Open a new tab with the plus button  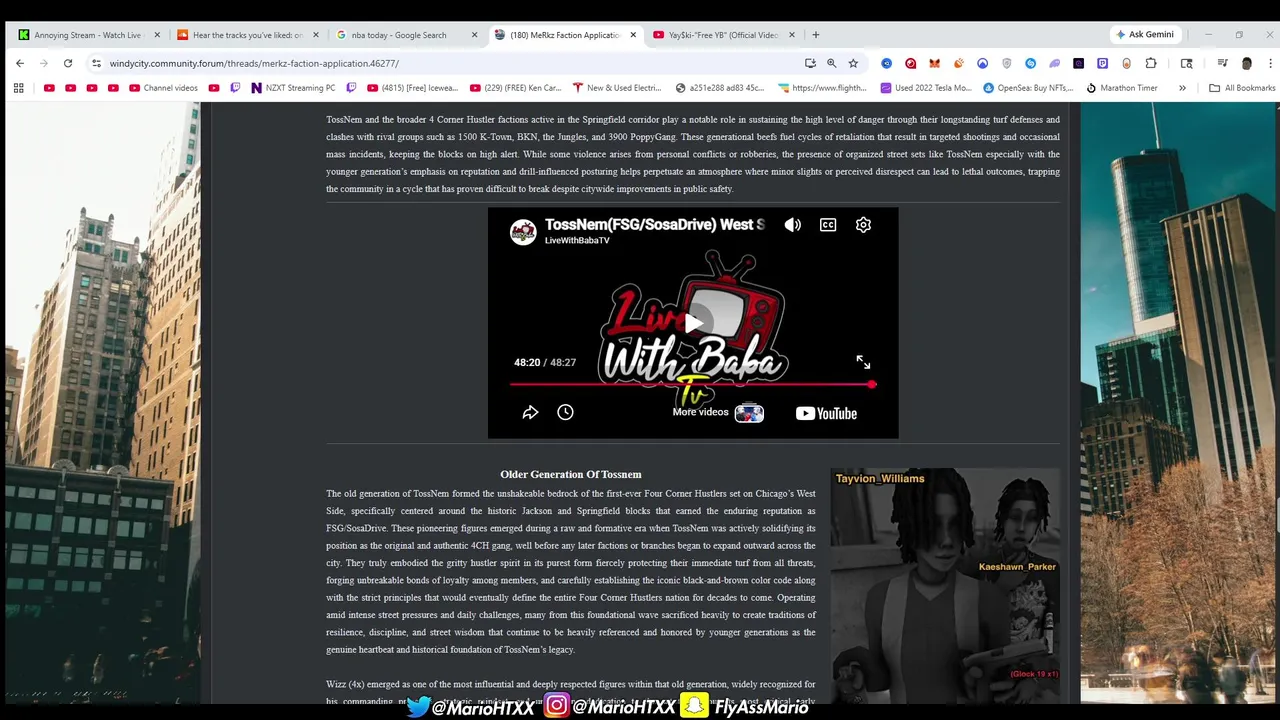pos(815,35)
